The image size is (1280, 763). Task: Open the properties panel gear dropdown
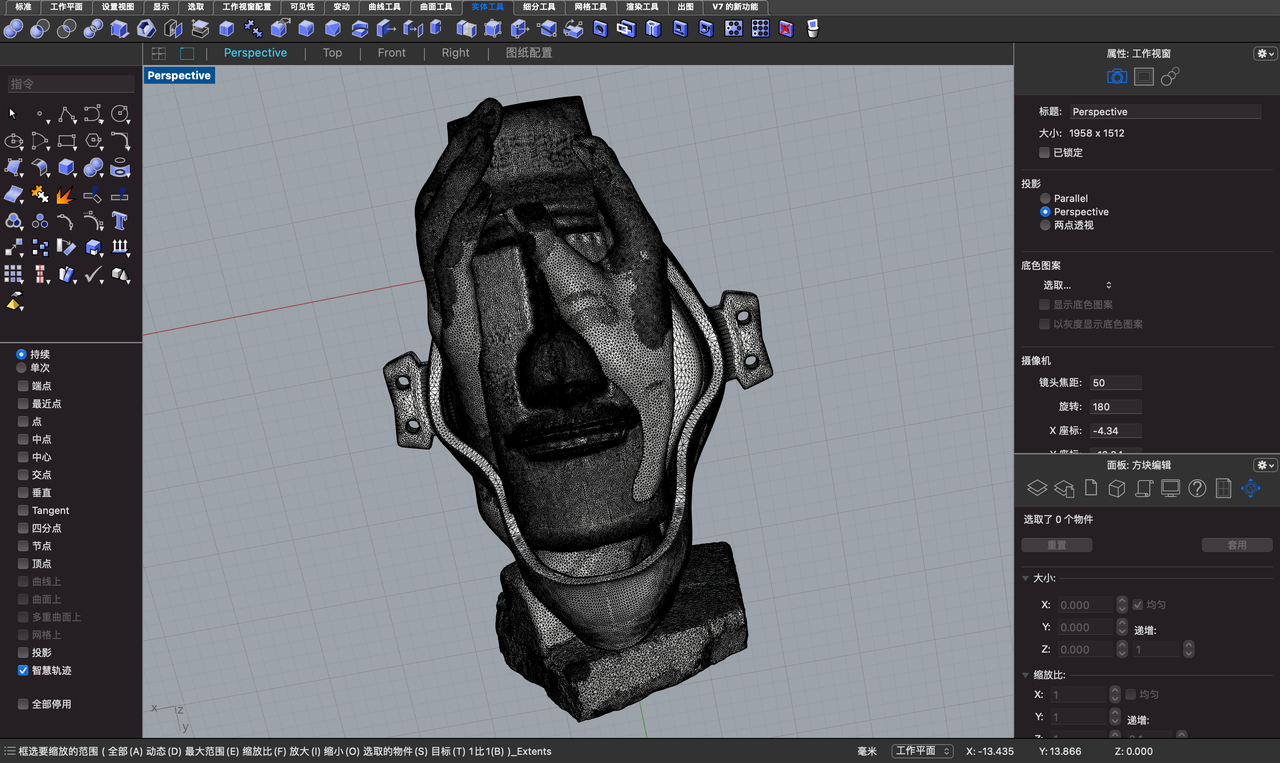(x=1265, y=54)
